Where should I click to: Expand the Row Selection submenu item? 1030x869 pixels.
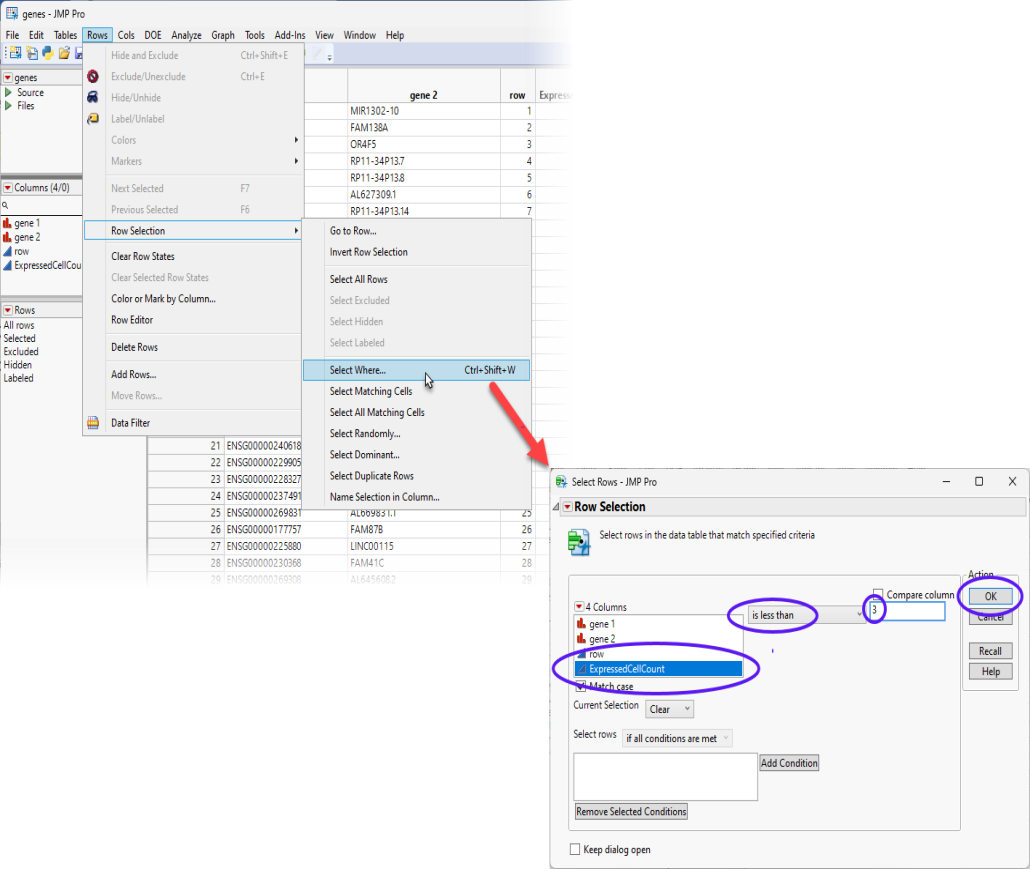[x=193, y=231]
